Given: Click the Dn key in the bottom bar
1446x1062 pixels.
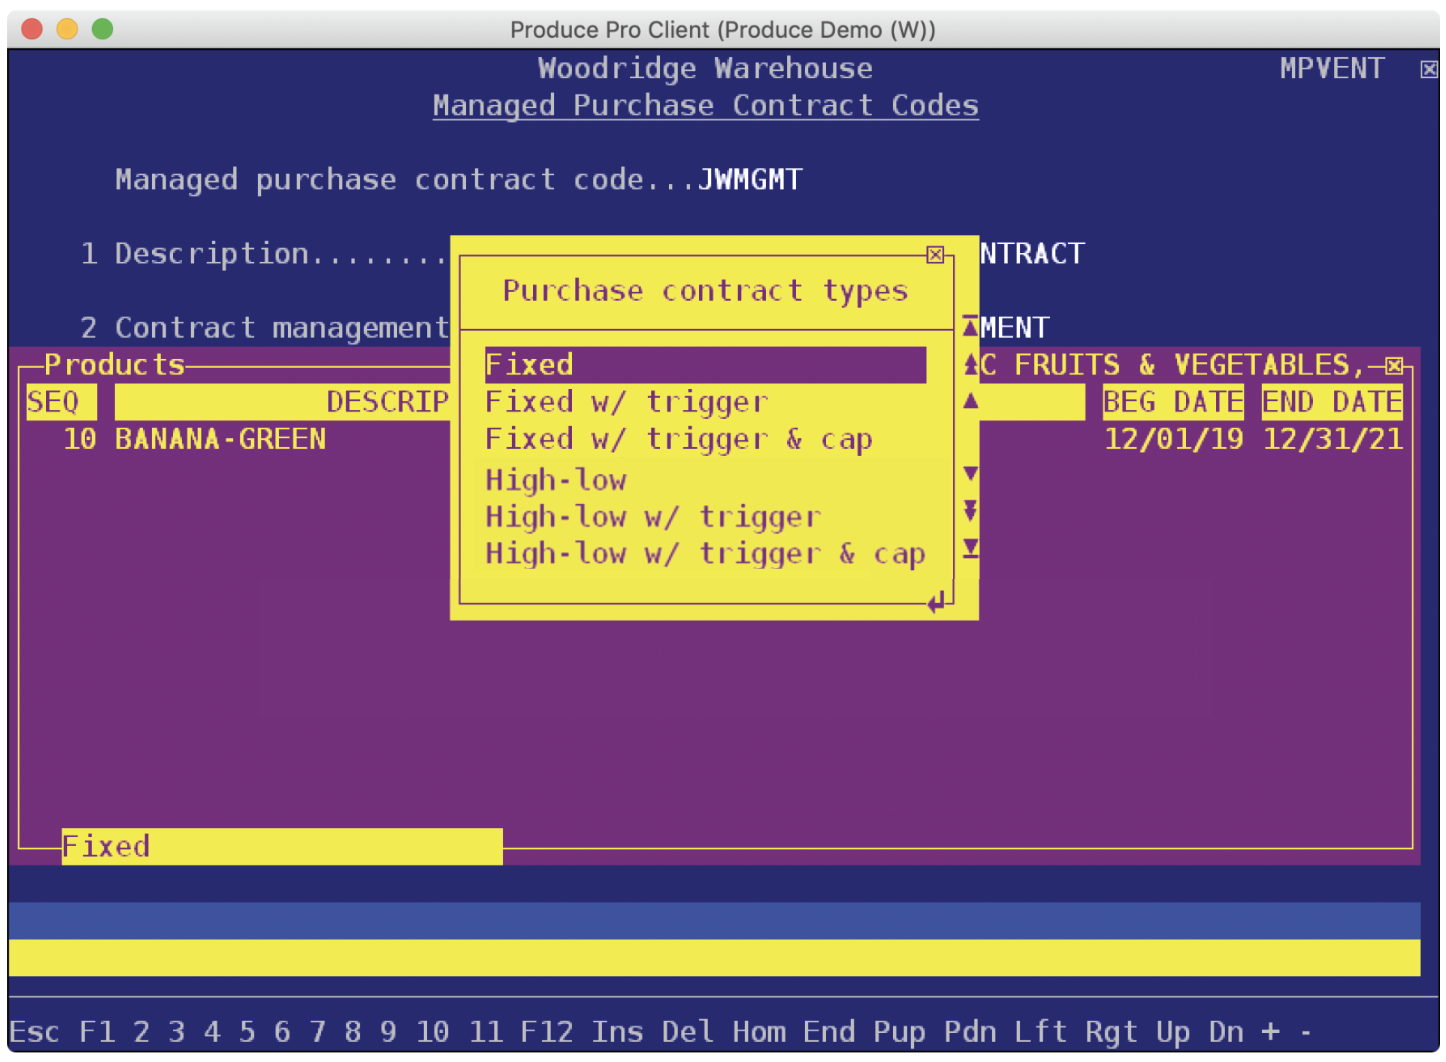Looking at the screenshot, I should [1227, 1031].
